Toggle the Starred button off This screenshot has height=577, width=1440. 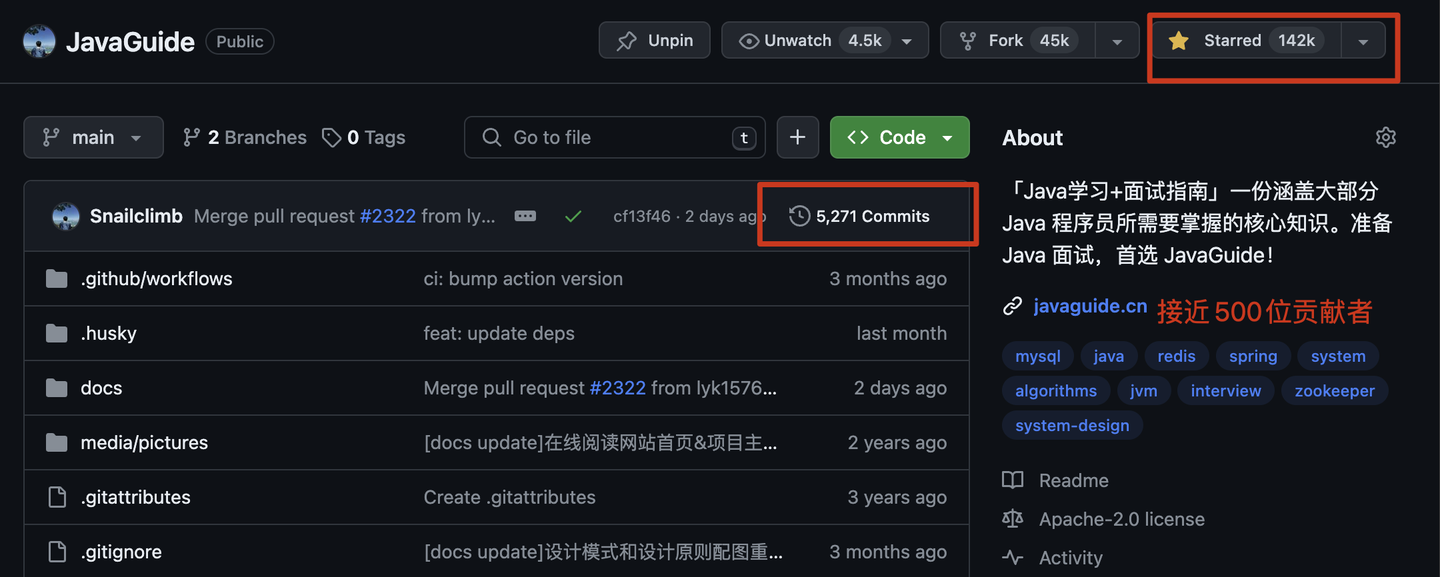[1246, 41]
